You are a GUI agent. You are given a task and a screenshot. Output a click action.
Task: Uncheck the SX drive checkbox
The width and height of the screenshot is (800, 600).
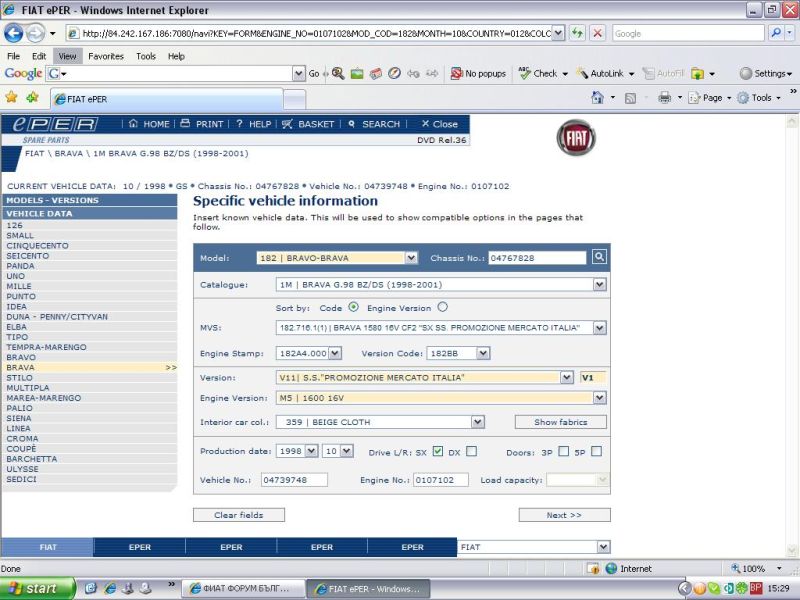(437, 451)
